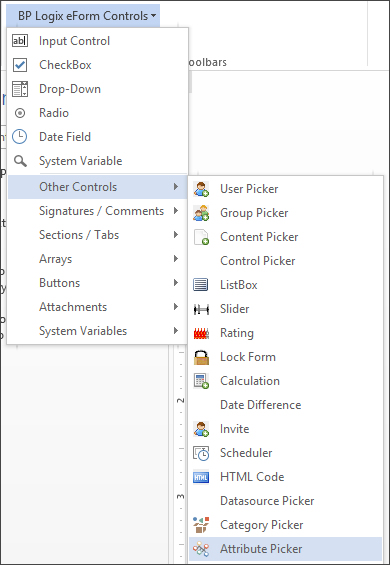Open the Attachments menu item
The image size is (390, 565).
point(97,307)
